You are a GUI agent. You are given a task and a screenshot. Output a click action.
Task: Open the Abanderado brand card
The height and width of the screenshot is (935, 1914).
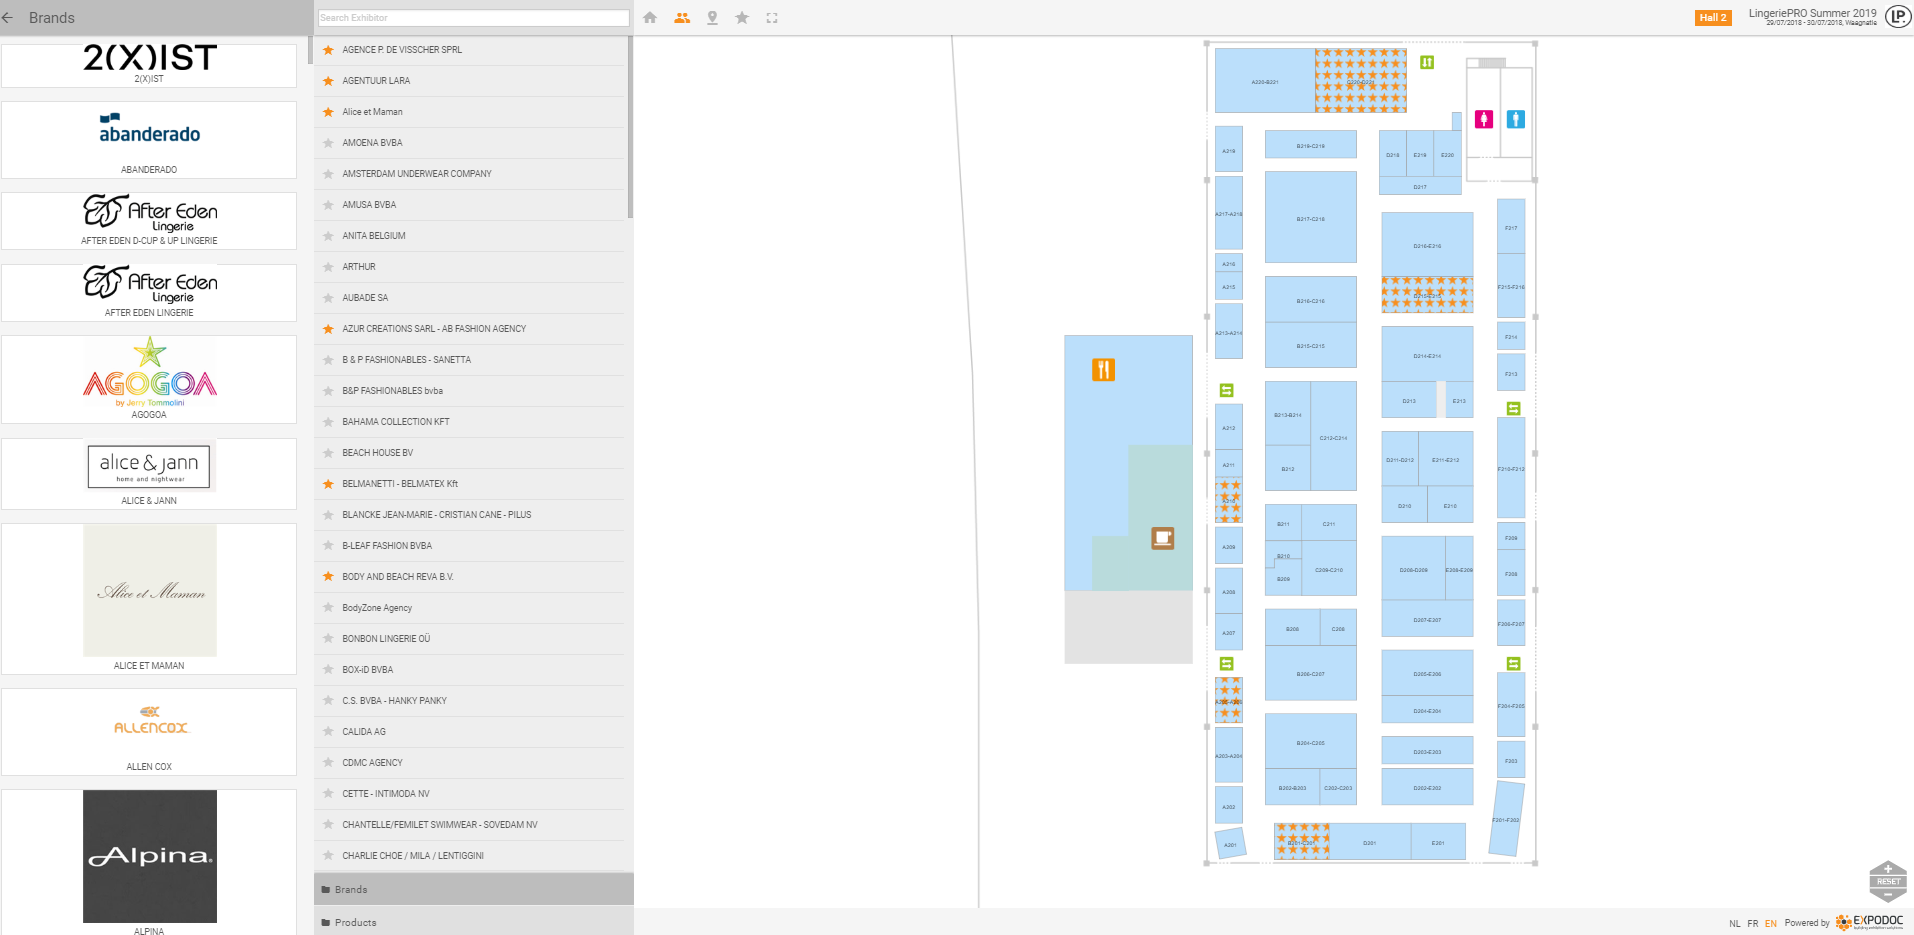click(x=149, y=140)
